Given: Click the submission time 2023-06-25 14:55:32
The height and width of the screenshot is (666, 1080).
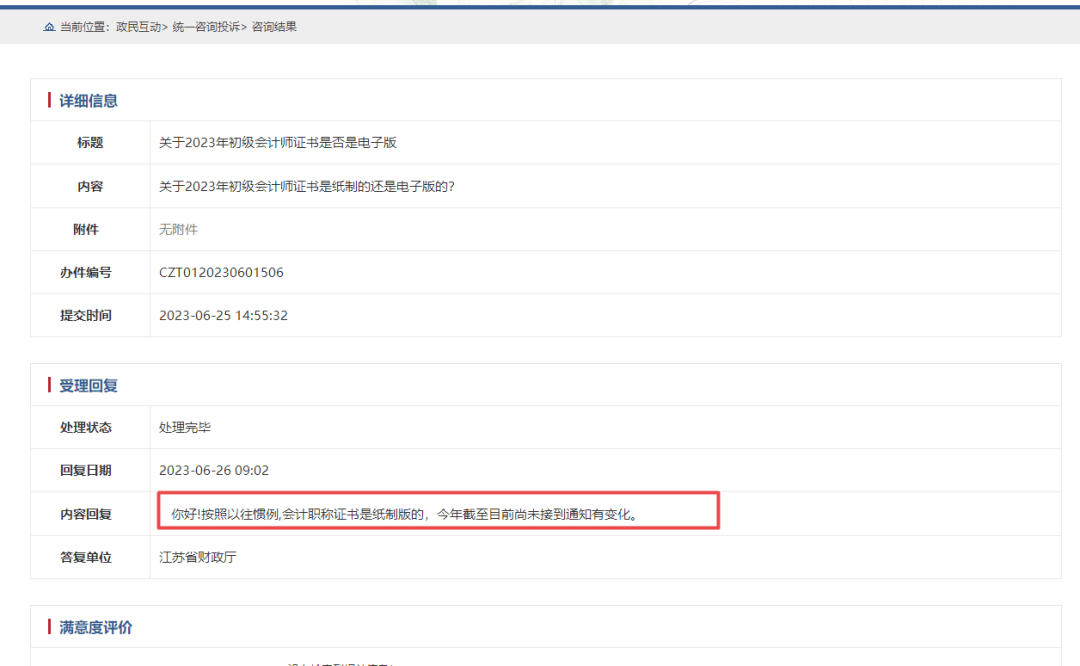Looking at the screenshot, I should (x=223, y=315).
